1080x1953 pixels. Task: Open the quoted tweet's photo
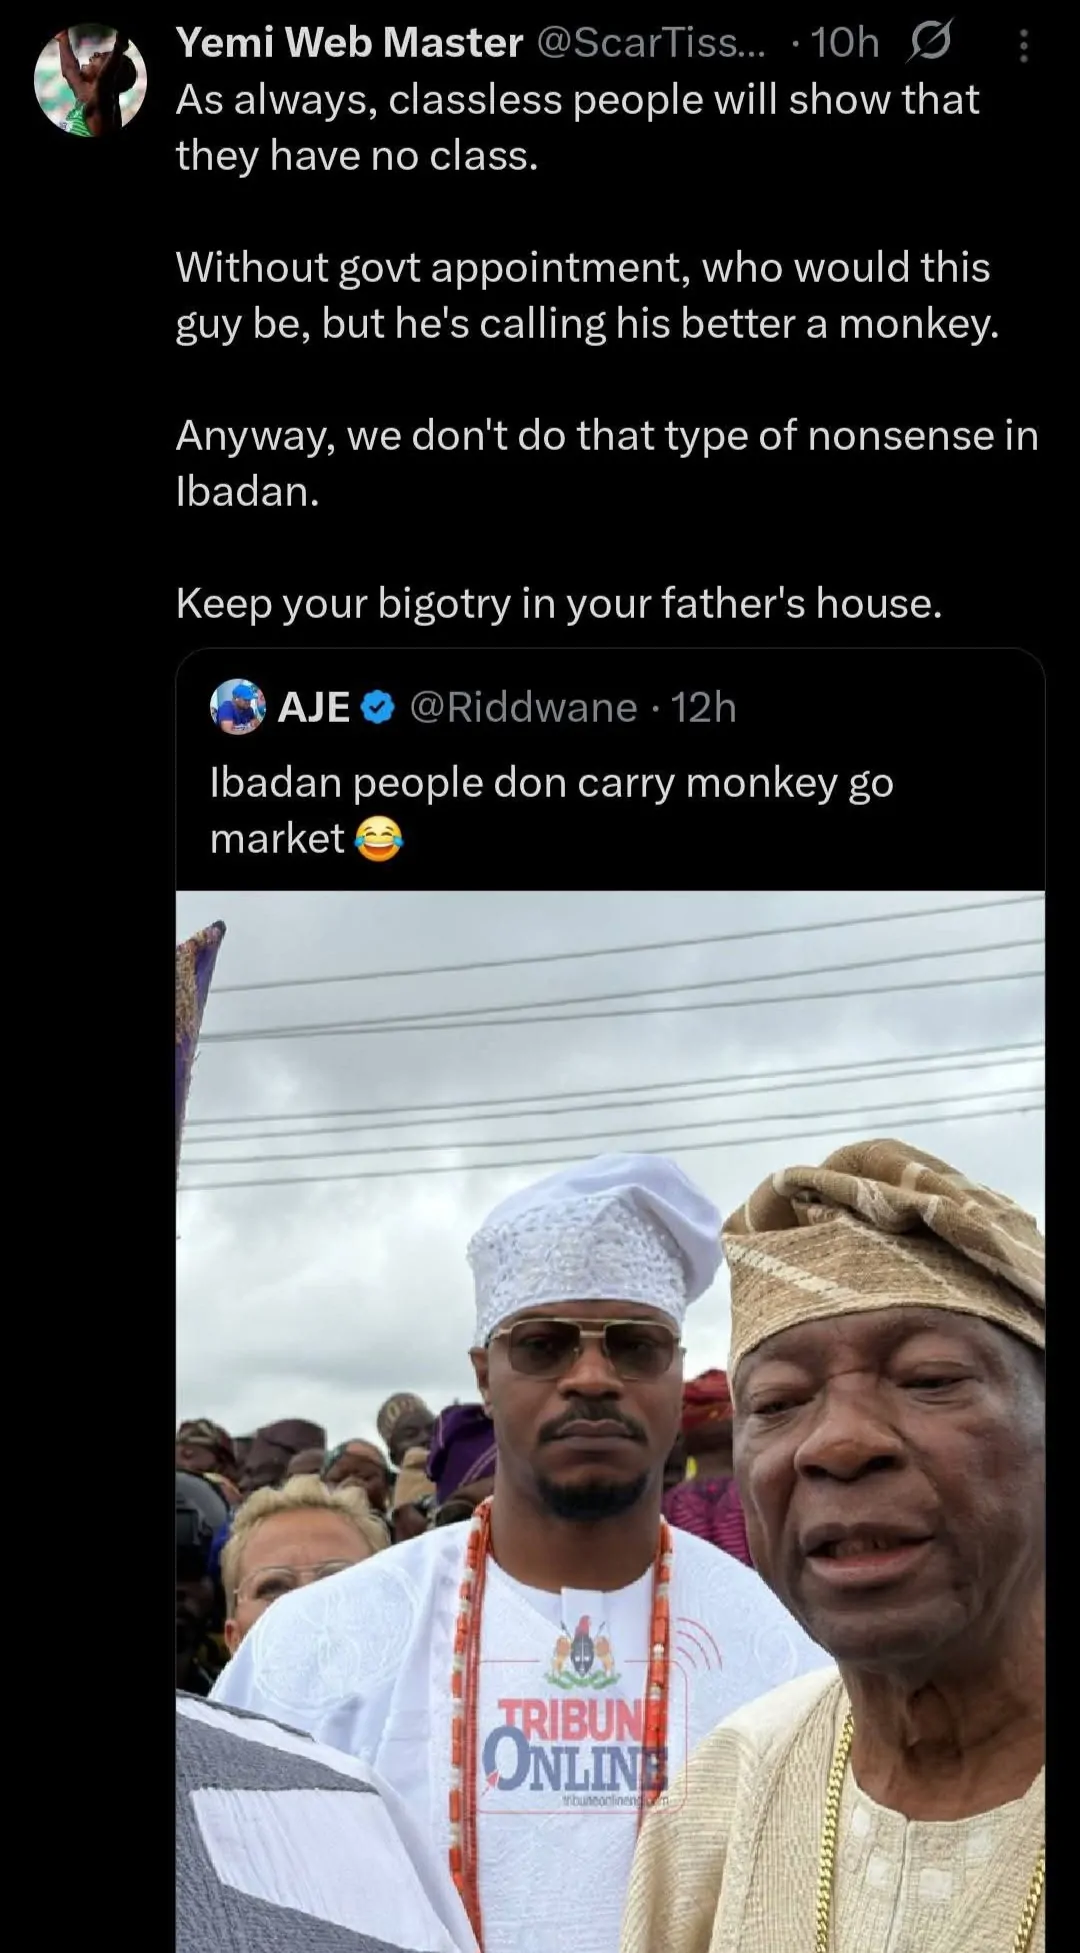coord(610,1300)
